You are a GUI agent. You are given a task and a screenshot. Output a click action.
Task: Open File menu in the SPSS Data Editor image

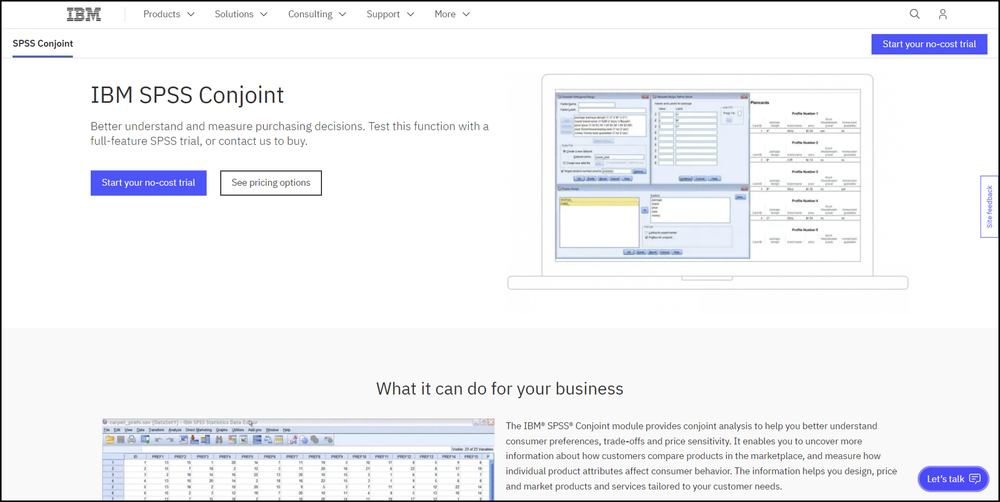click(x=107, y=430)
